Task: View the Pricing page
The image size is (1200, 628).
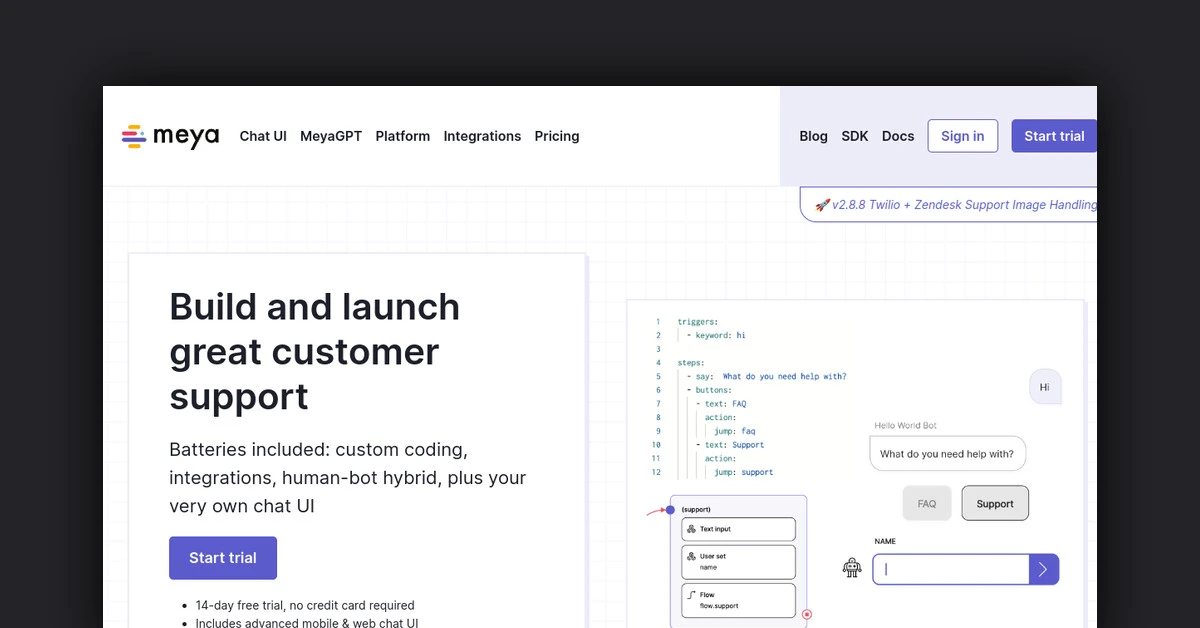Action: pyautogui.click(x=557, y=136)
